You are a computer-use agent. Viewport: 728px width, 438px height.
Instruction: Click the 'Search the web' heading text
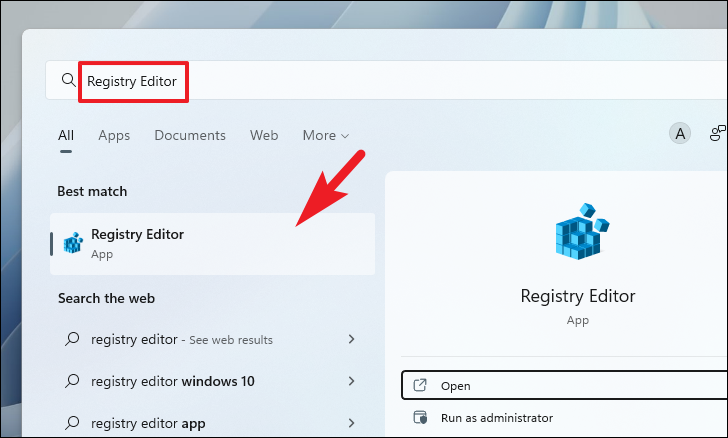pos(106,298)
